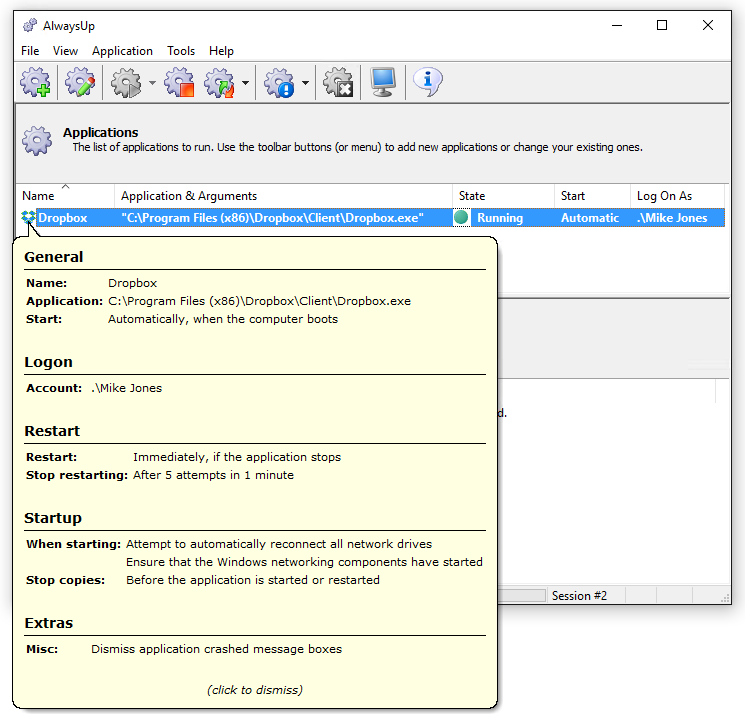Click 'Ensure that the Windows networking components have started'
Viewport: 745px width, 716px height.
click(304, 562)
